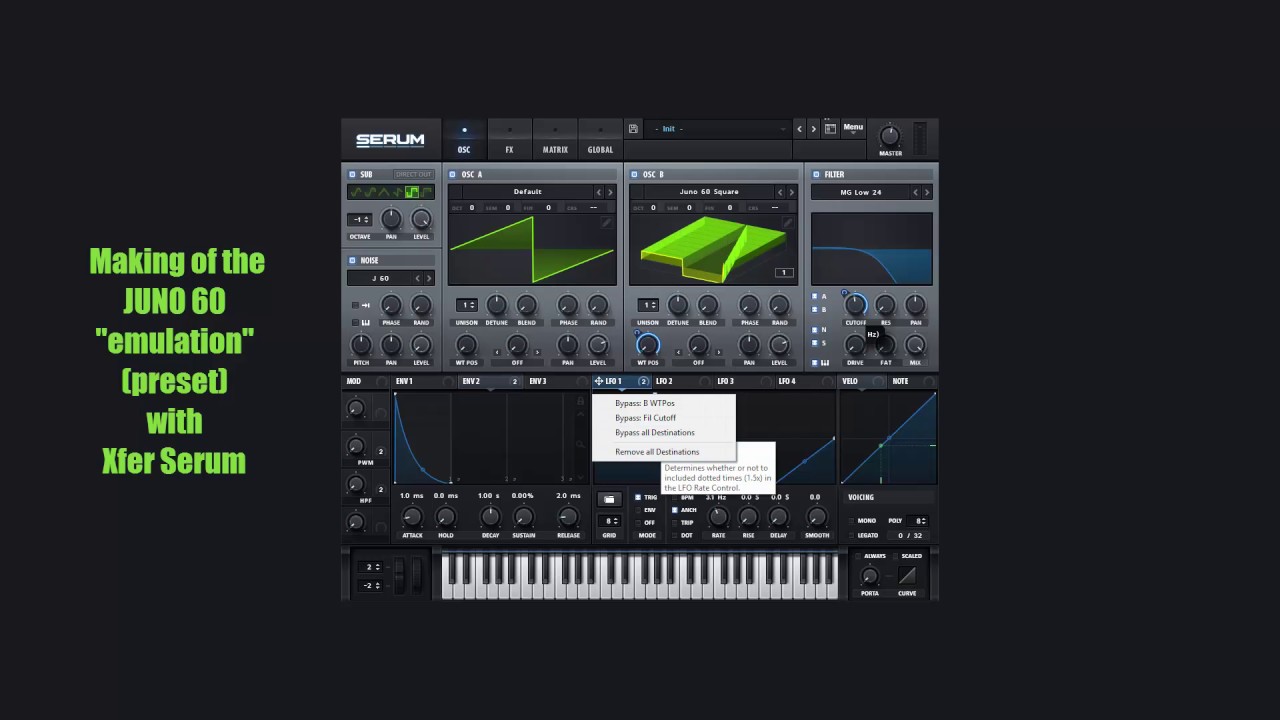Adjust the SUB octave stepper
This screenshot has width=1280, height=720.
(x=360, y=219)
